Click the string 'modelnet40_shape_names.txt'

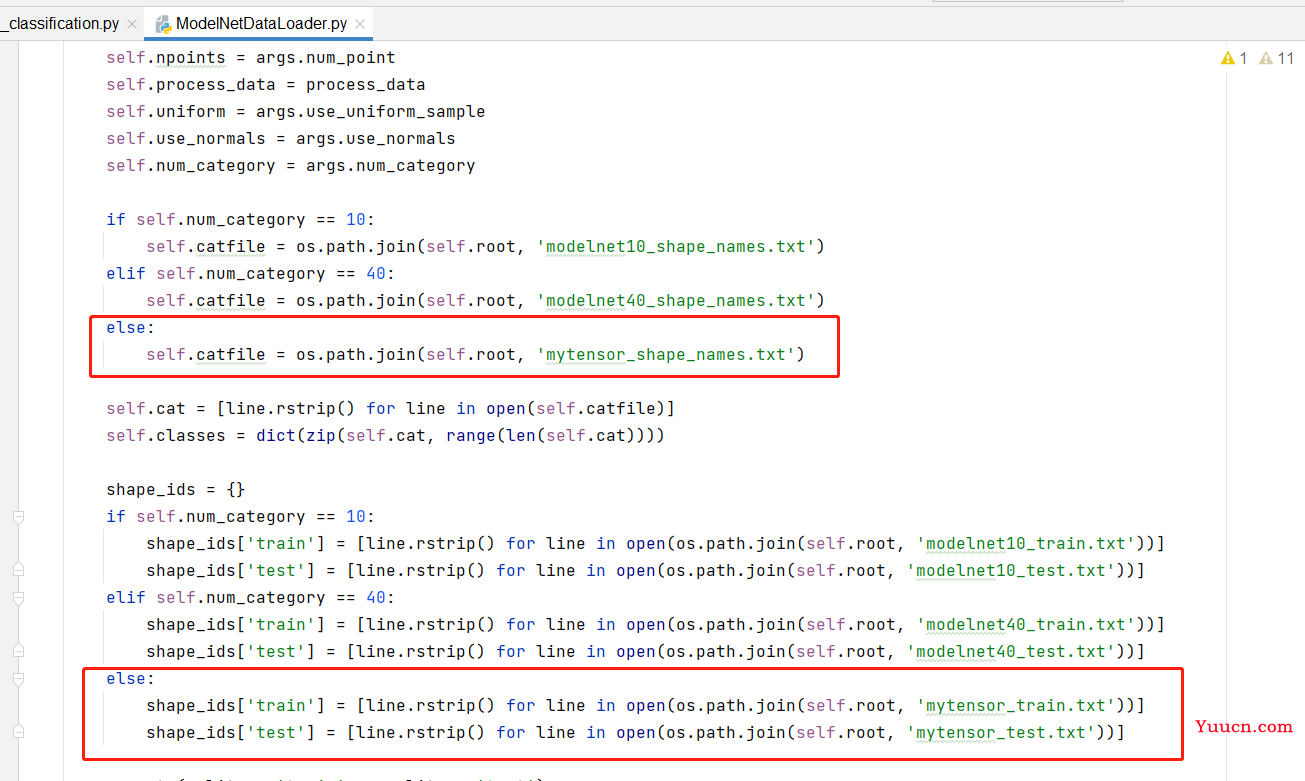[x=676, y=301]
